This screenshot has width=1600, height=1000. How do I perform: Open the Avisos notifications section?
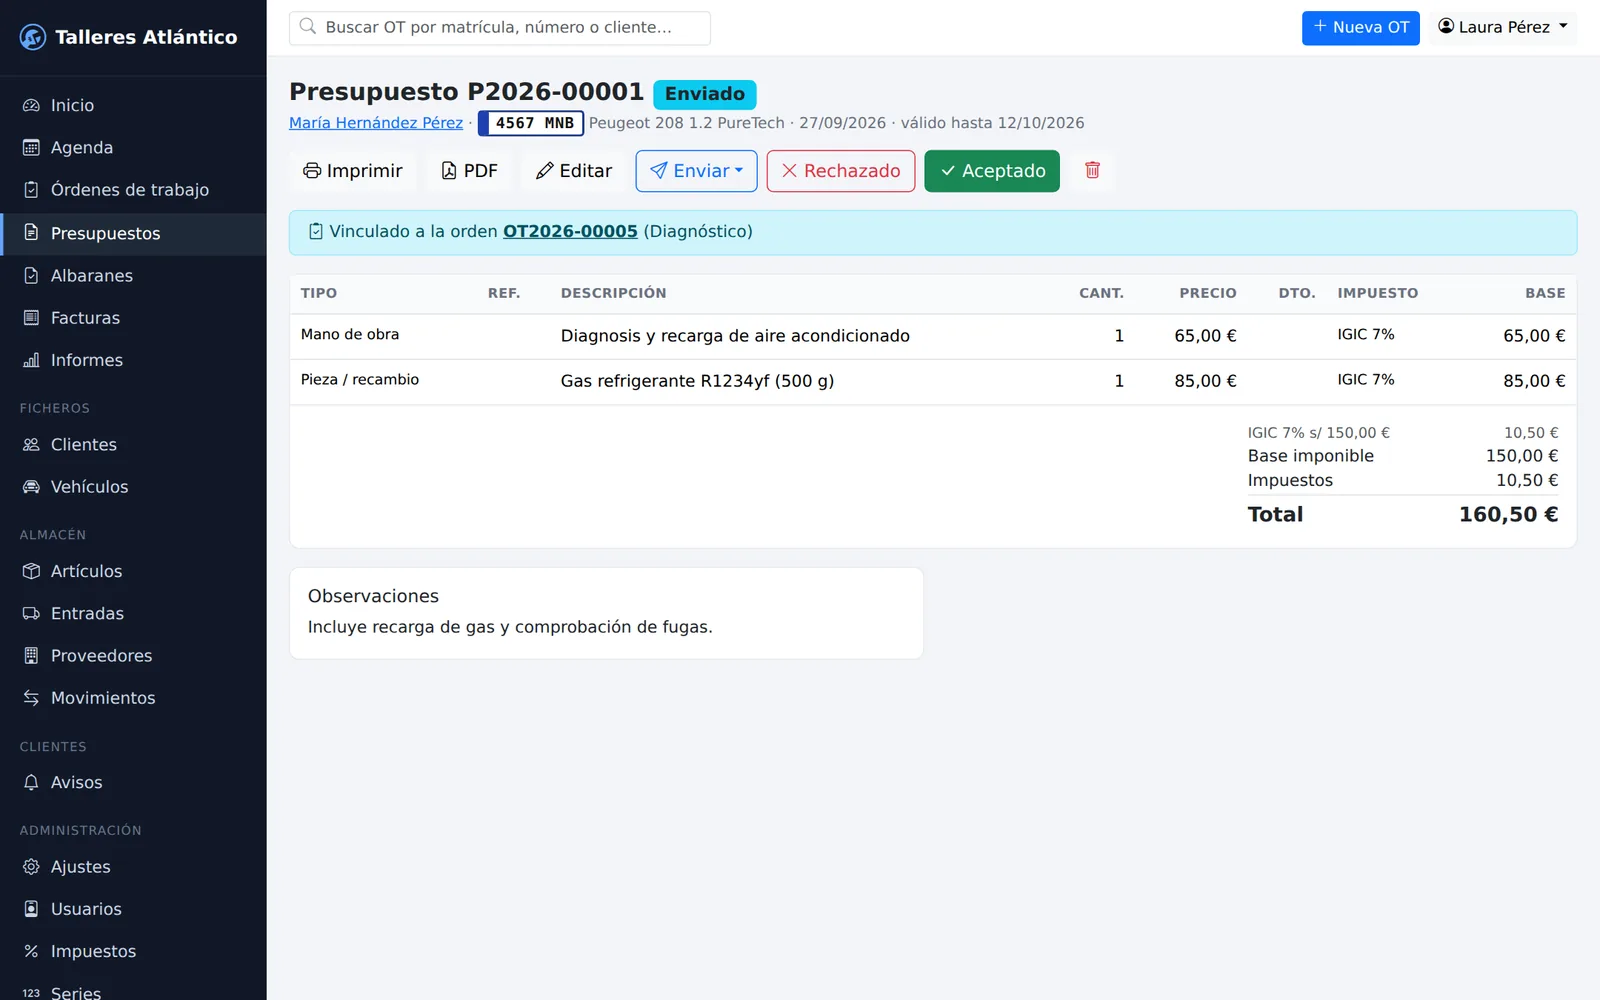tap(133, 782)
